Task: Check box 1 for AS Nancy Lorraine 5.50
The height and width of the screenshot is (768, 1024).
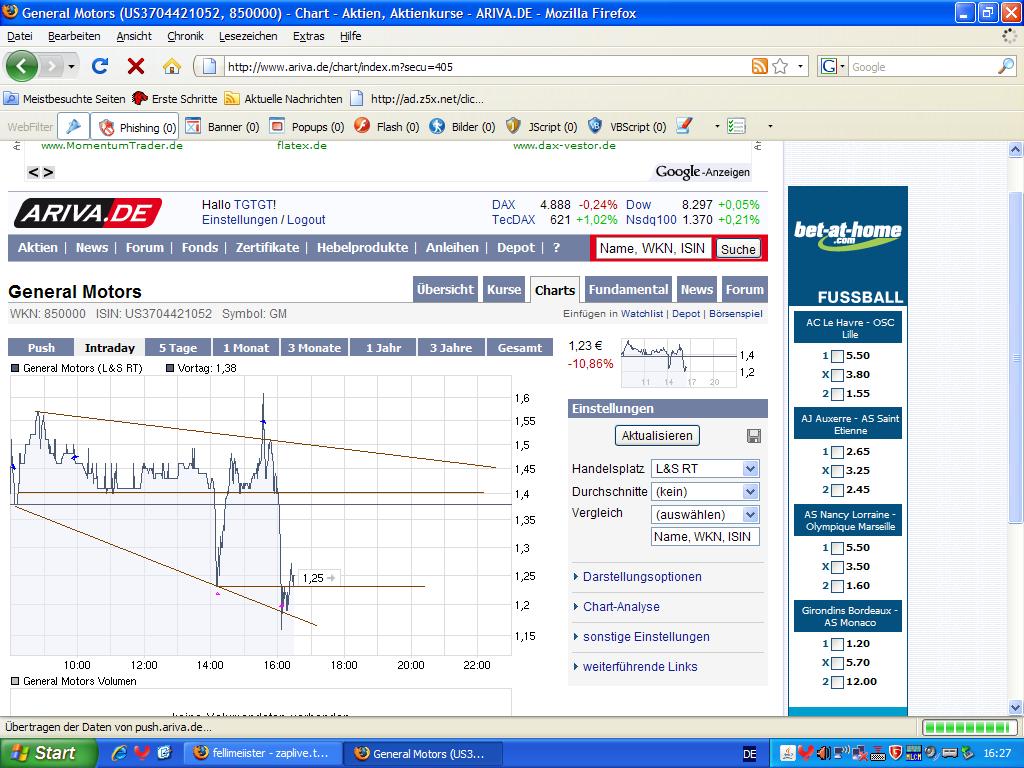Action: tap(837, 548)
